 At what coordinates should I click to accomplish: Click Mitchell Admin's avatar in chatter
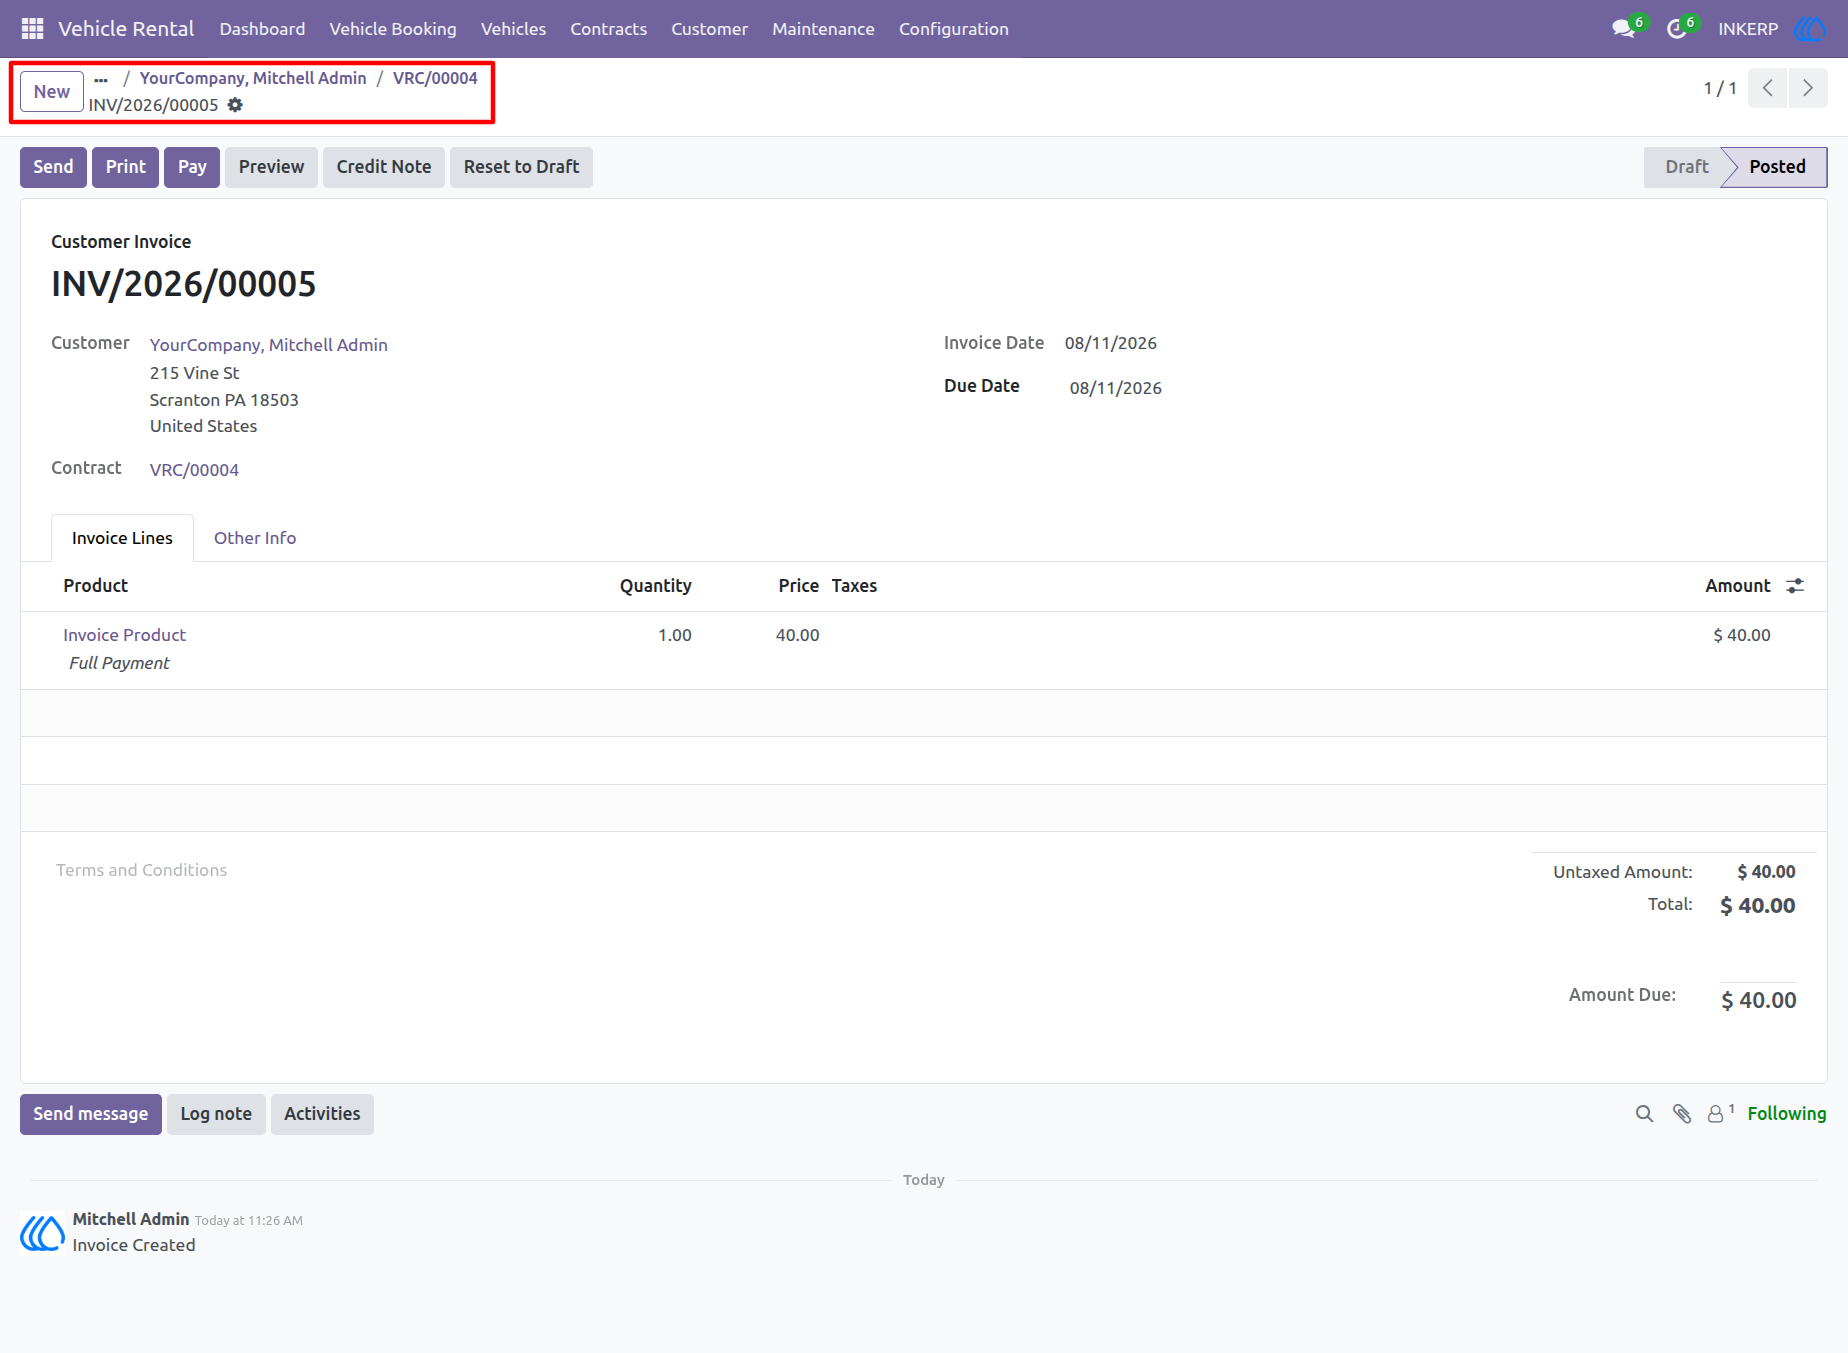click(x=42, y=1232)
